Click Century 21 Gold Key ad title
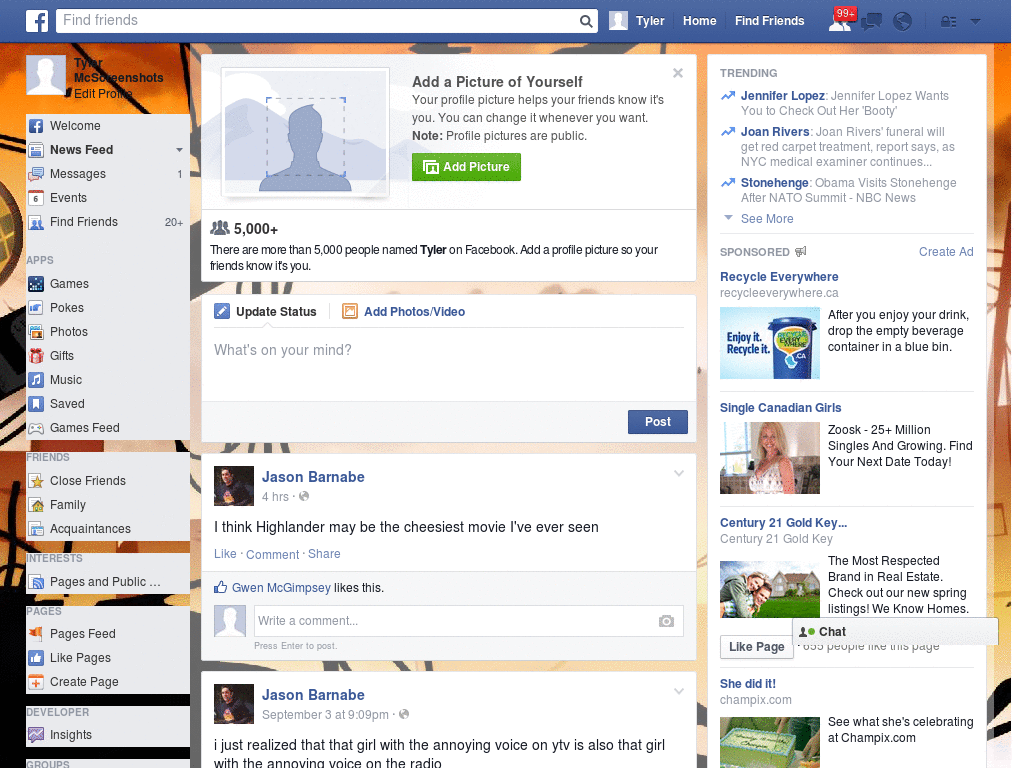 tap(783, 522)
